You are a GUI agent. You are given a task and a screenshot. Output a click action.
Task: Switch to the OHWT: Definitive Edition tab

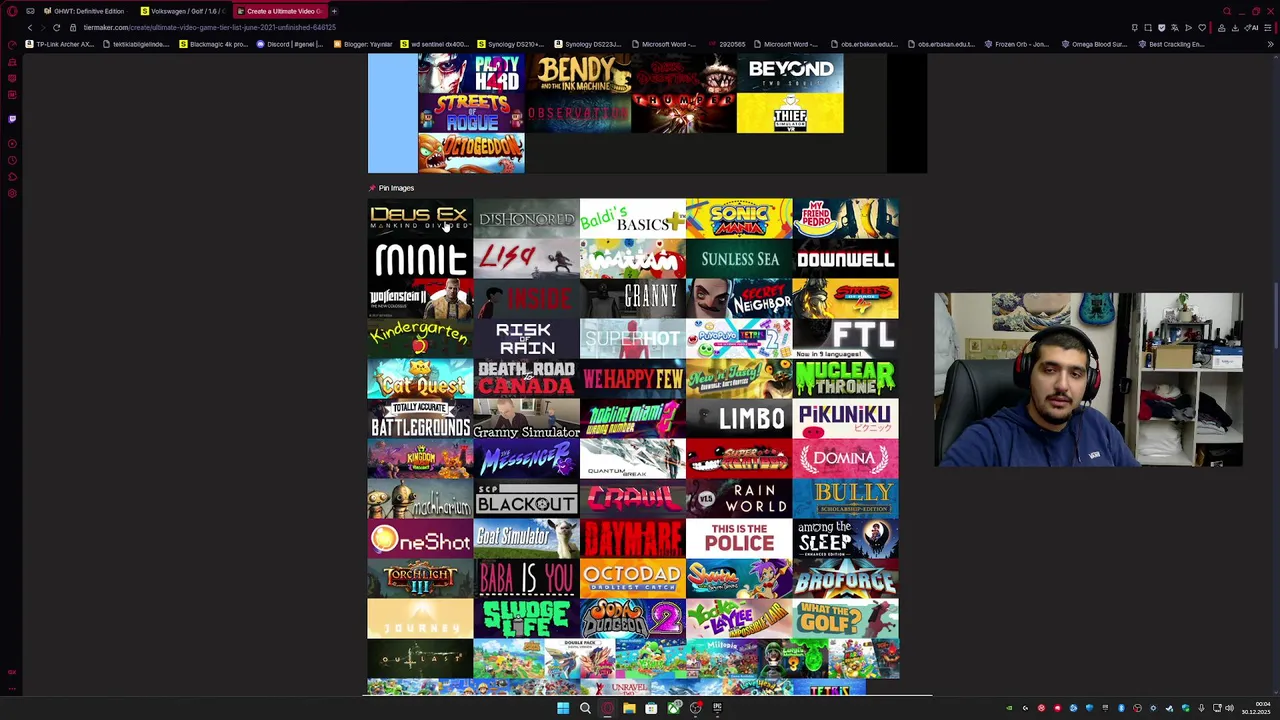pyautogui.click(x=84, y=11)
